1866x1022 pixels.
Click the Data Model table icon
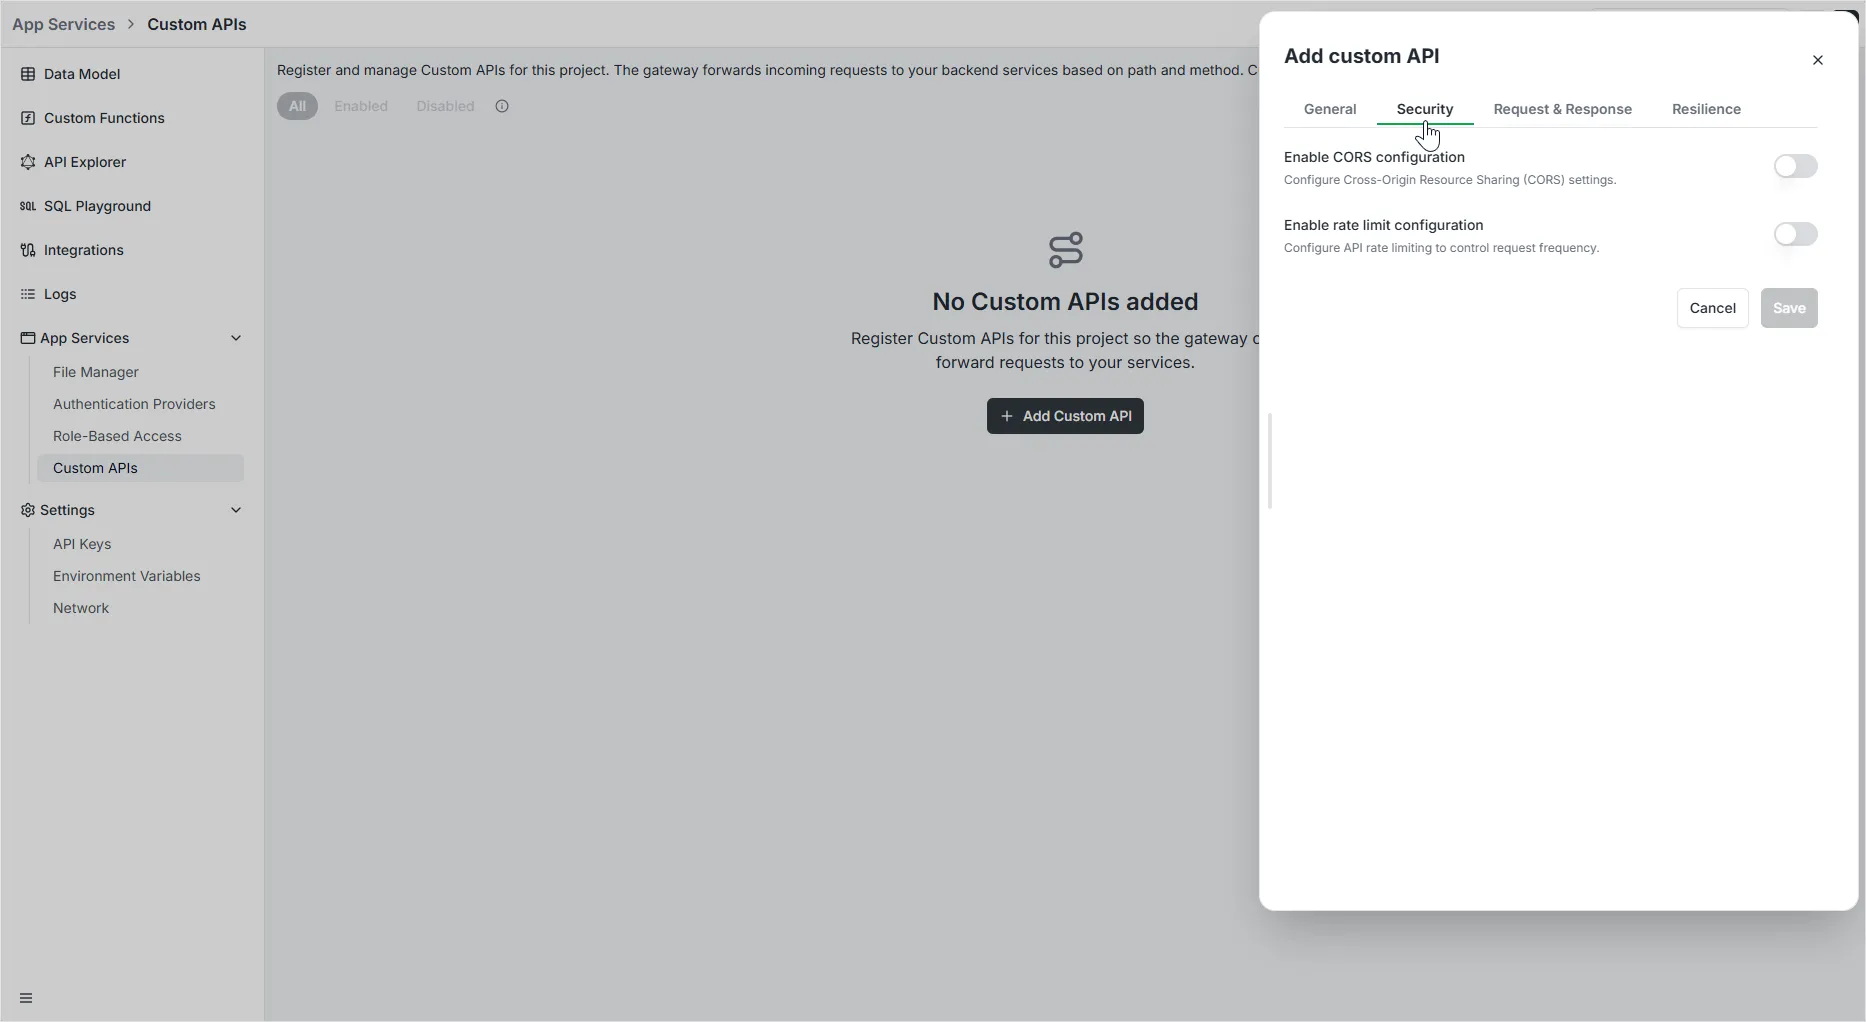point(28,74)
